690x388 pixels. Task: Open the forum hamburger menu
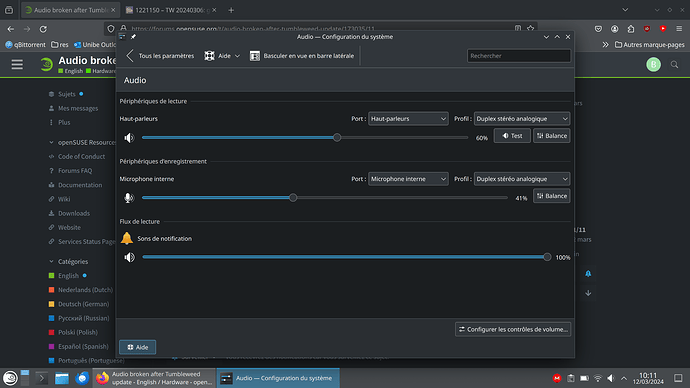point(17,65)
